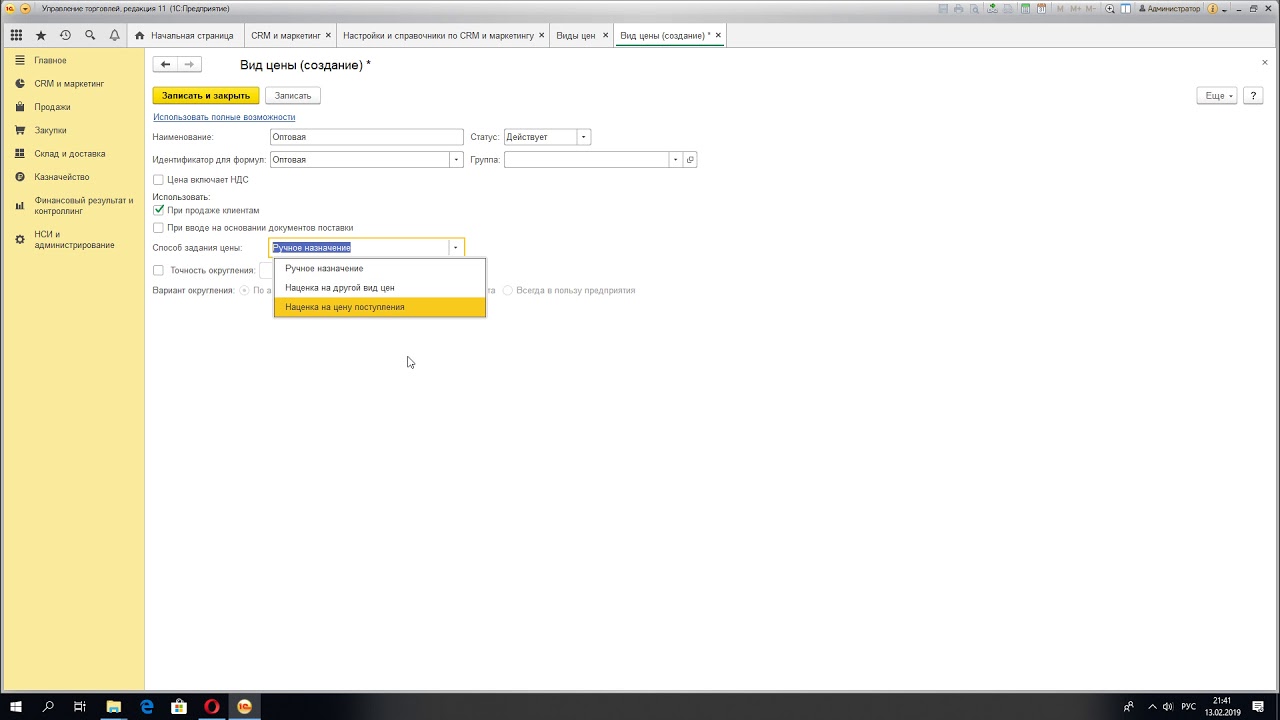Open Microsoft Edge from the taskbar
1280x720 pixels.
147,706
